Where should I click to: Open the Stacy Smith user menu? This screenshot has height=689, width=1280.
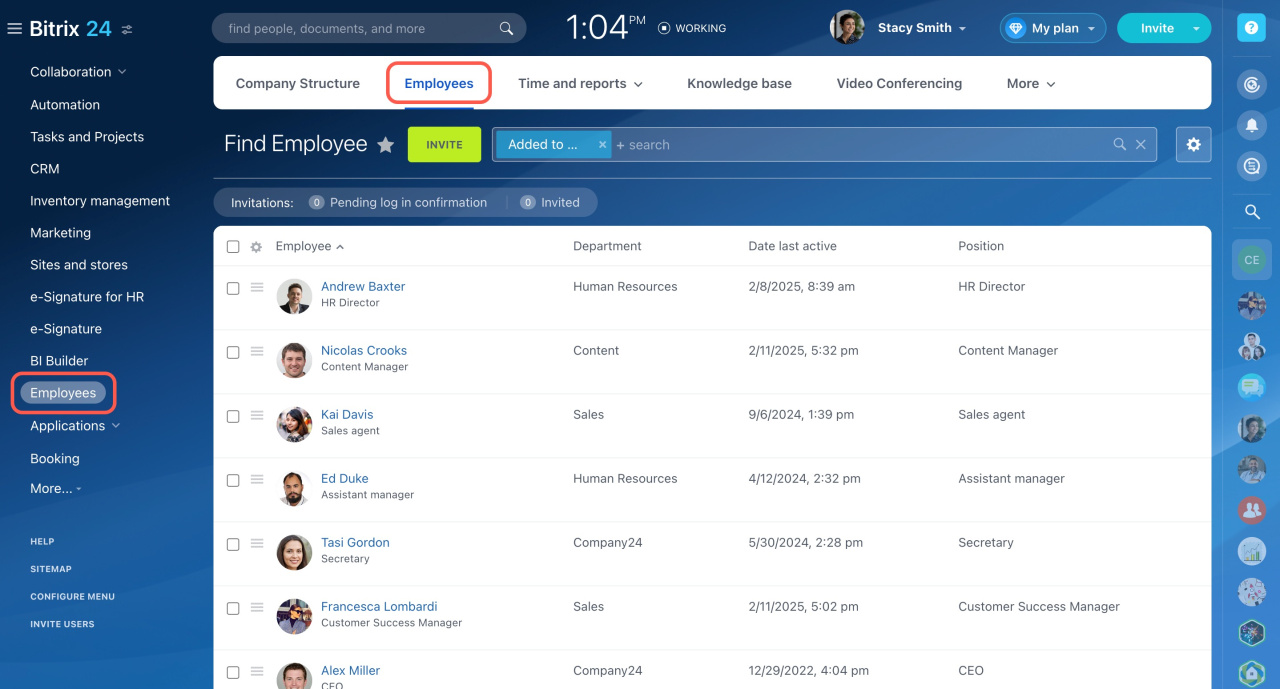pos(922,28)
